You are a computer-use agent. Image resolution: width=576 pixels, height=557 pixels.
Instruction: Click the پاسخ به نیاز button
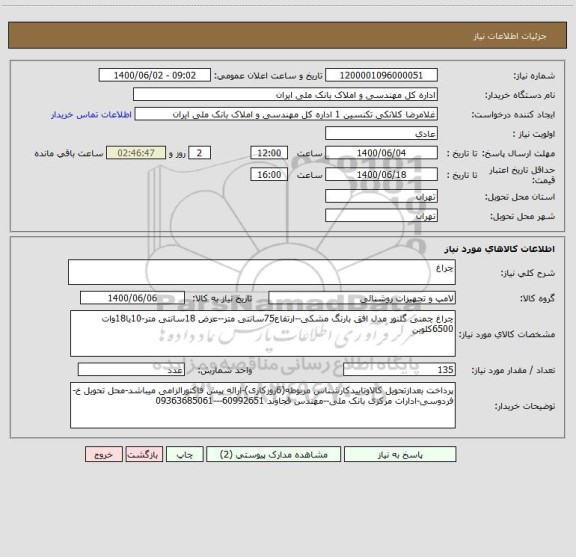[400, 454]
